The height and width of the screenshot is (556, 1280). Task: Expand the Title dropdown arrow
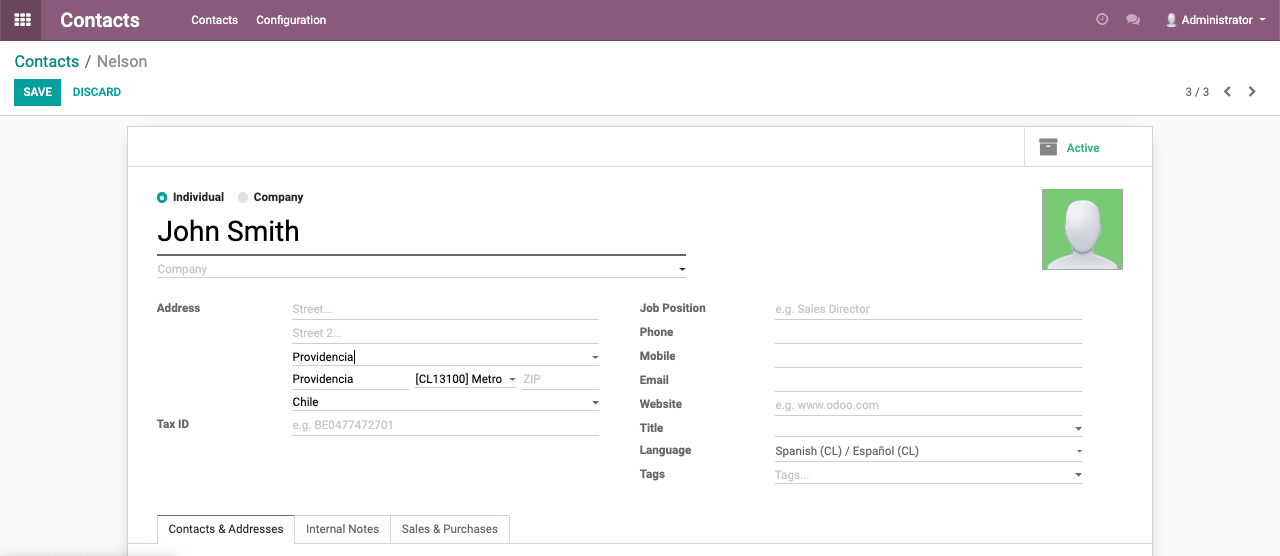pyautogui.click(x=1078, y=428)
